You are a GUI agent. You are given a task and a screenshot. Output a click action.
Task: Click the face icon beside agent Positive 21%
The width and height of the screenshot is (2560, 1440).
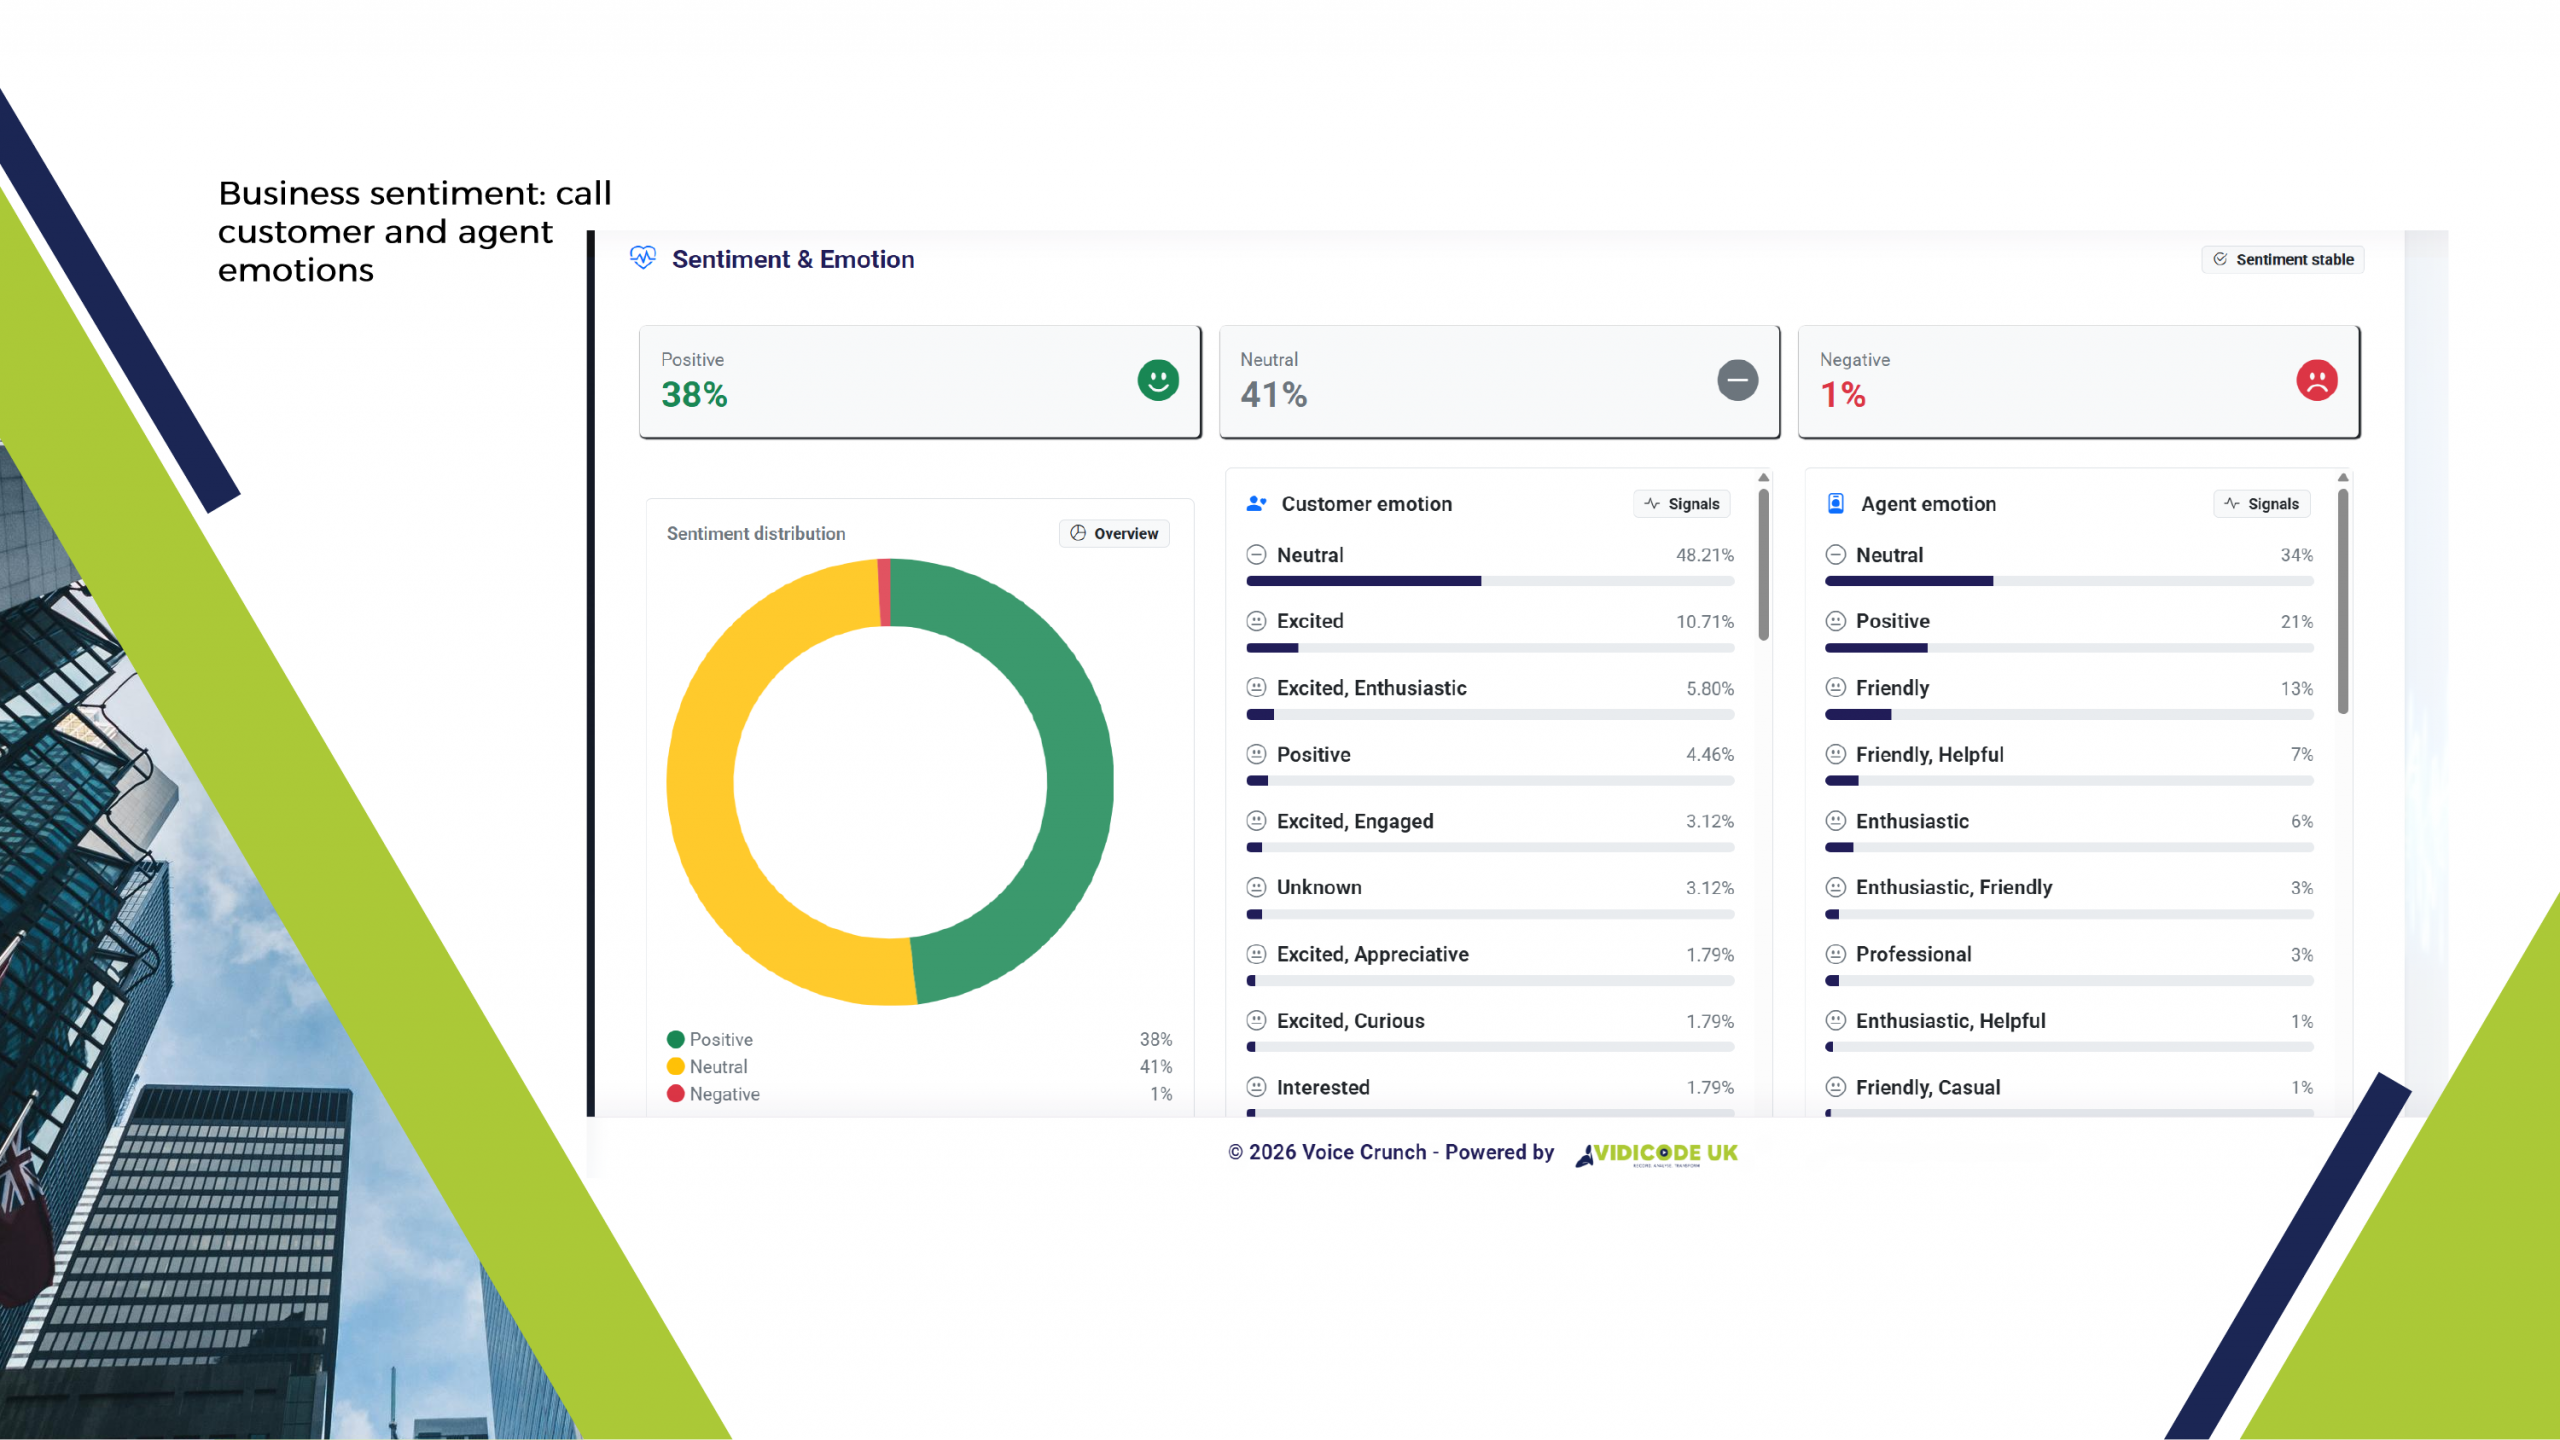pyautogui.click(x=1835, y=621)
